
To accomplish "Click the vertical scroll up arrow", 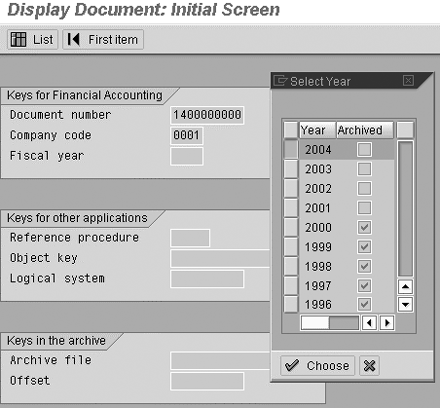I will point(405,287).
